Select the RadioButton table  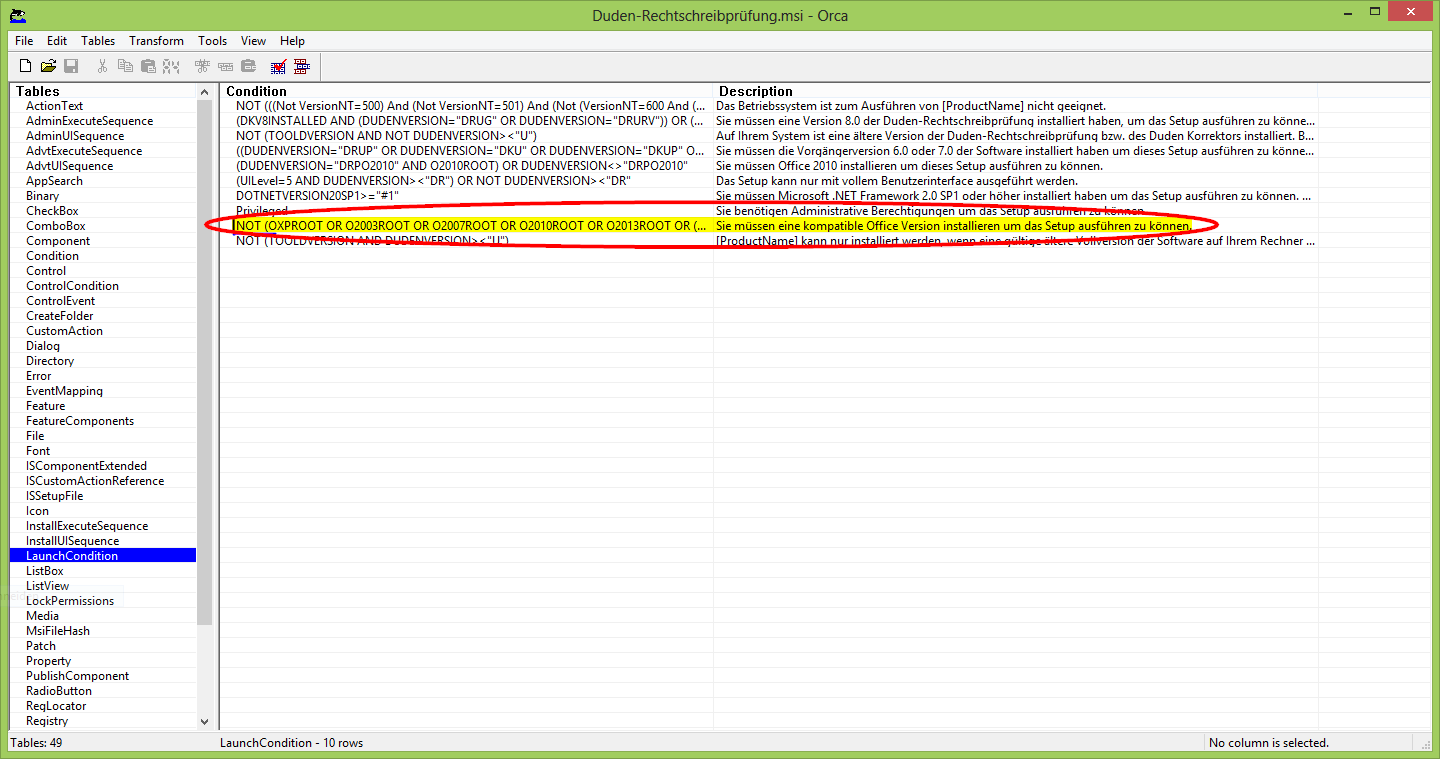point(59,691)
